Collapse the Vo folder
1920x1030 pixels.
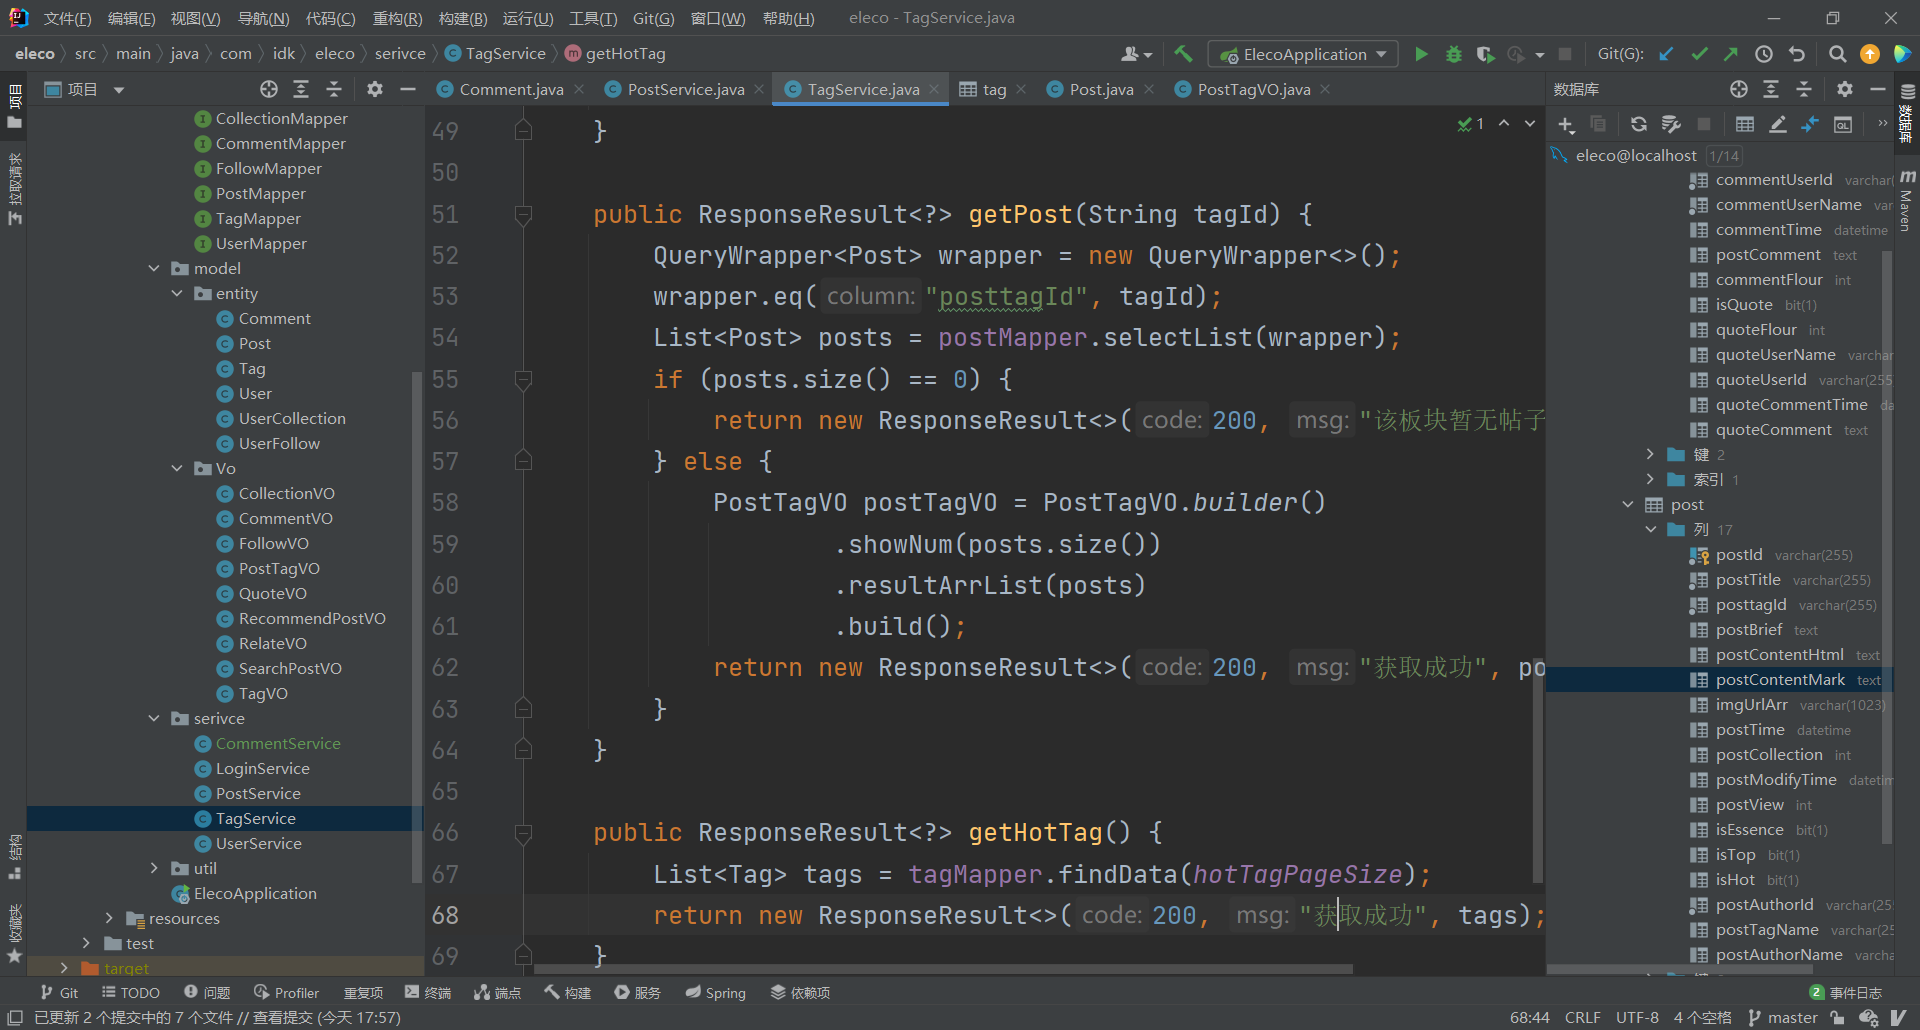(x=177, y=468)
